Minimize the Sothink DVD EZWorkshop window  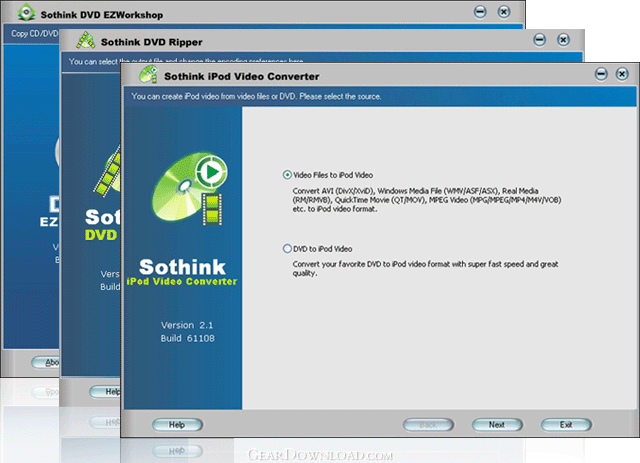480,12
